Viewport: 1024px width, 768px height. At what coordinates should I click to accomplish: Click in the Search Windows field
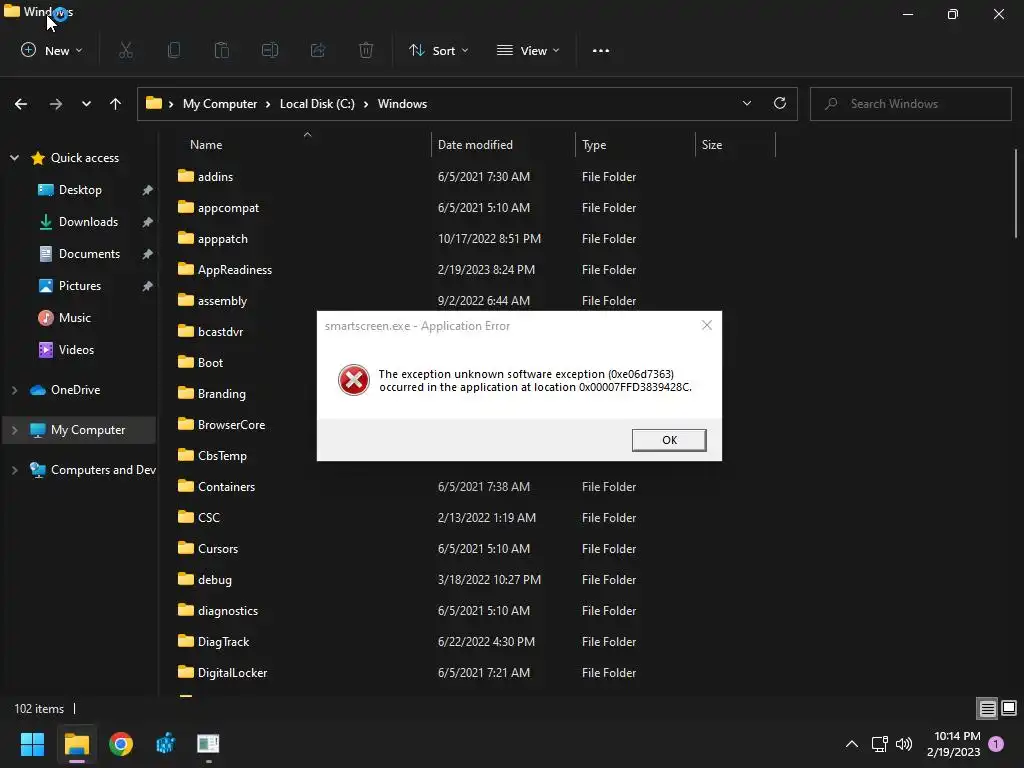pyautogui.click(x=910, y=104)
